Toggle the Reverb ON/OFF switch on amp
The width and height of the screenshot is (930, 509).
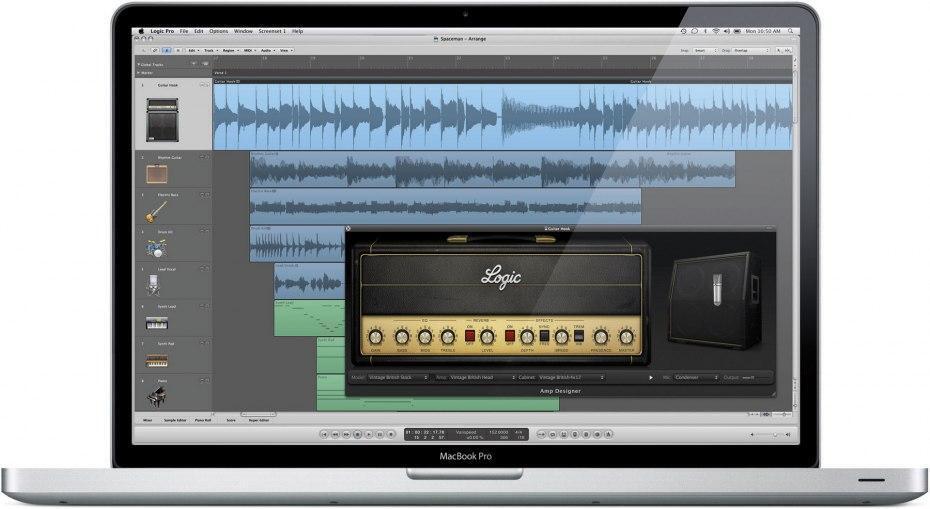(x=469, y=337)
